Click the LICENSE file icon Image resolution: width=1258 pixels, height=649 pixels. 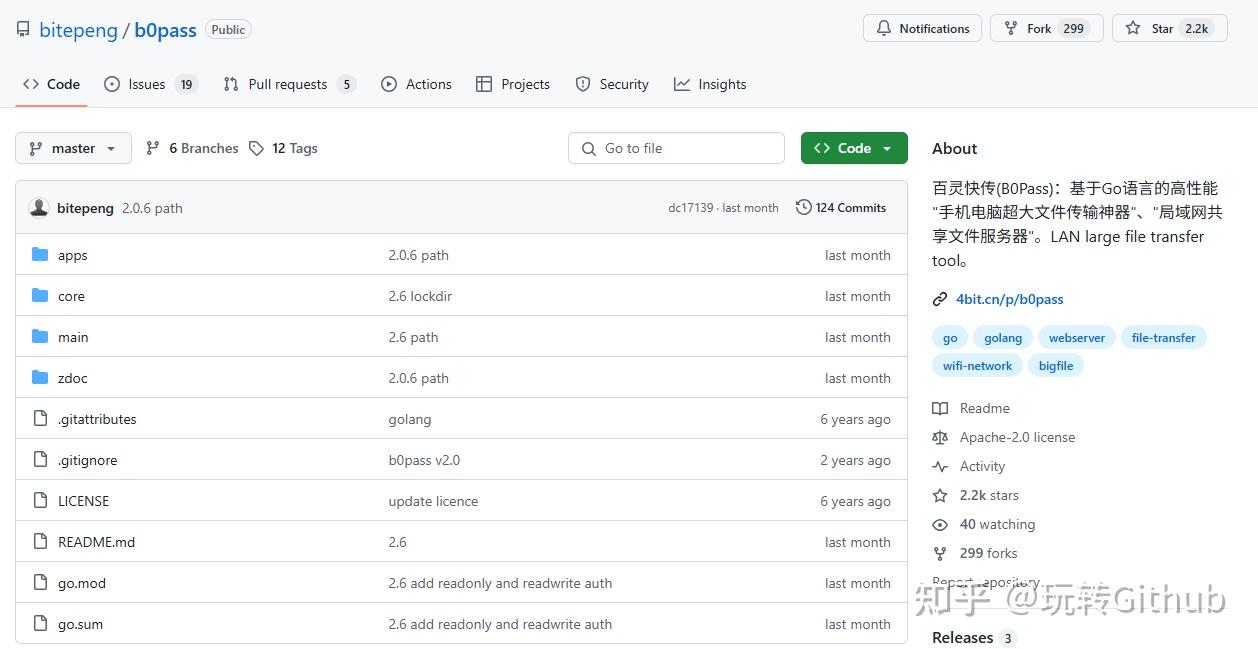click(x=40, y=501)
